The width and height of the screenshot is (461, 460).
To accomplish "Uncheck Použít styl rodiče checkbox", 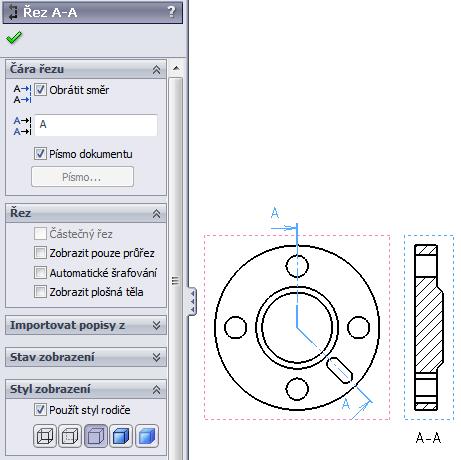I will [x=40, y=410].
